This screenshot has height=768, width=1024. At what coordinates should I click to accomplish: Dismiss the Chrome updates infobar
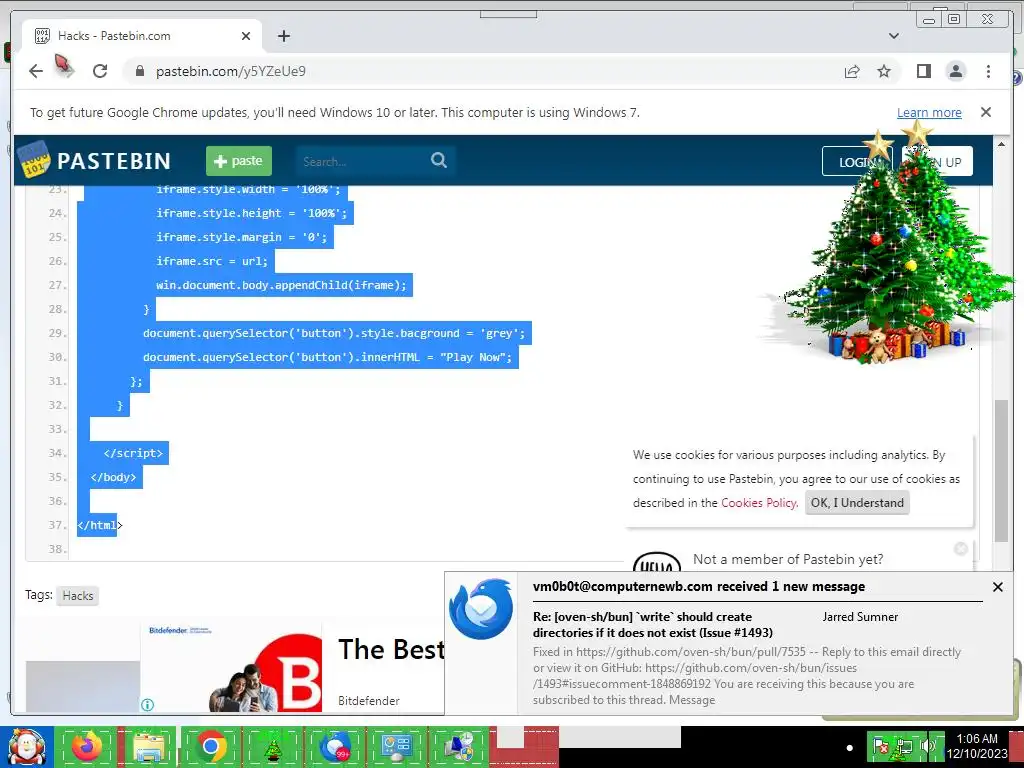pyautogui.click(x=985, y=112)
